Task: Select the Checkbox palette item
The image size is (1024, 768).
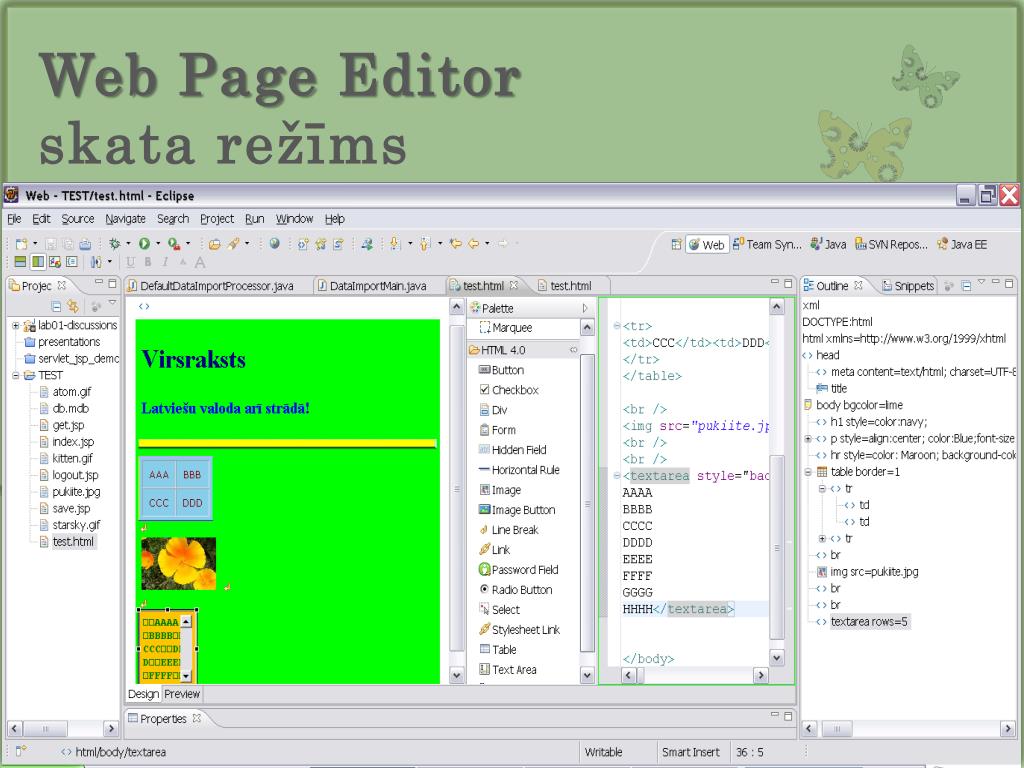Action: point(509,390)
